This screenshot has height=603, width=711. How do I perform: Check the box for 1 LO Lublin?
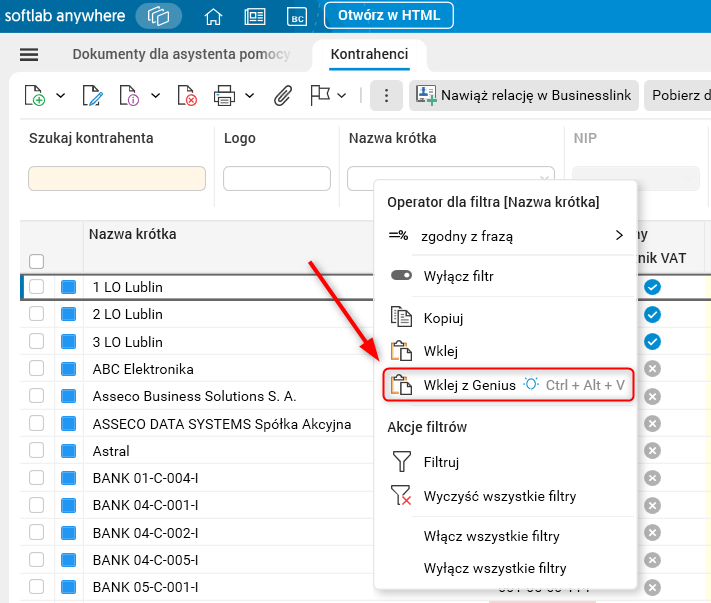pos(37,287)
